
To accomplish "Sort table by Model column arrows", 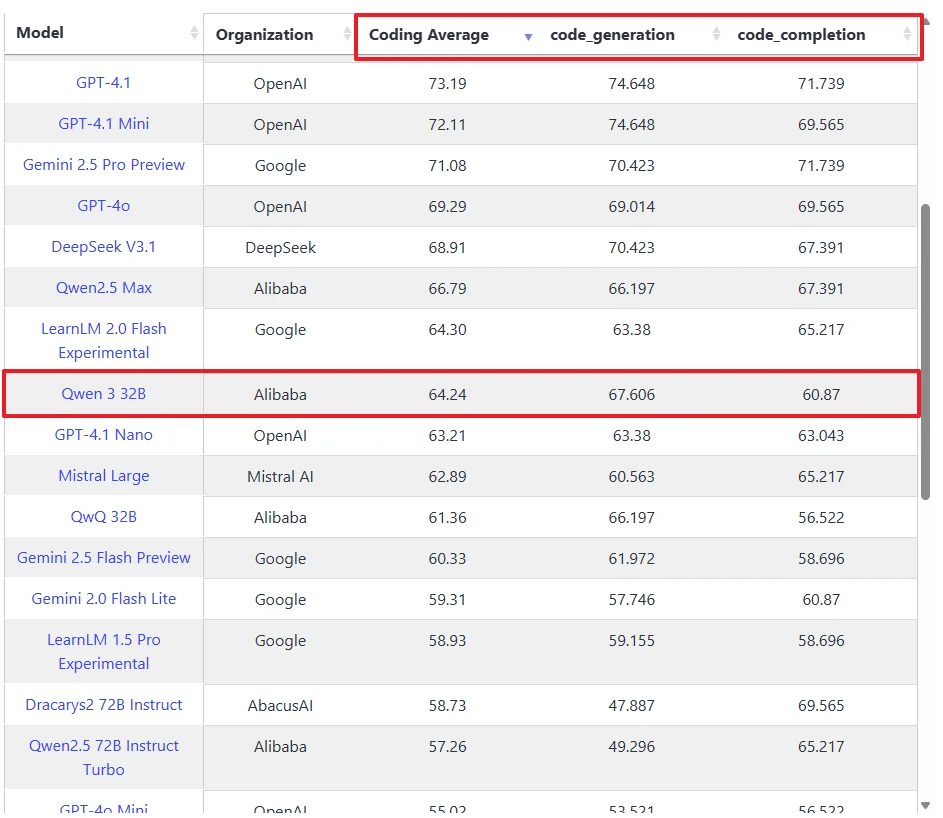I will tap(194, 32).
